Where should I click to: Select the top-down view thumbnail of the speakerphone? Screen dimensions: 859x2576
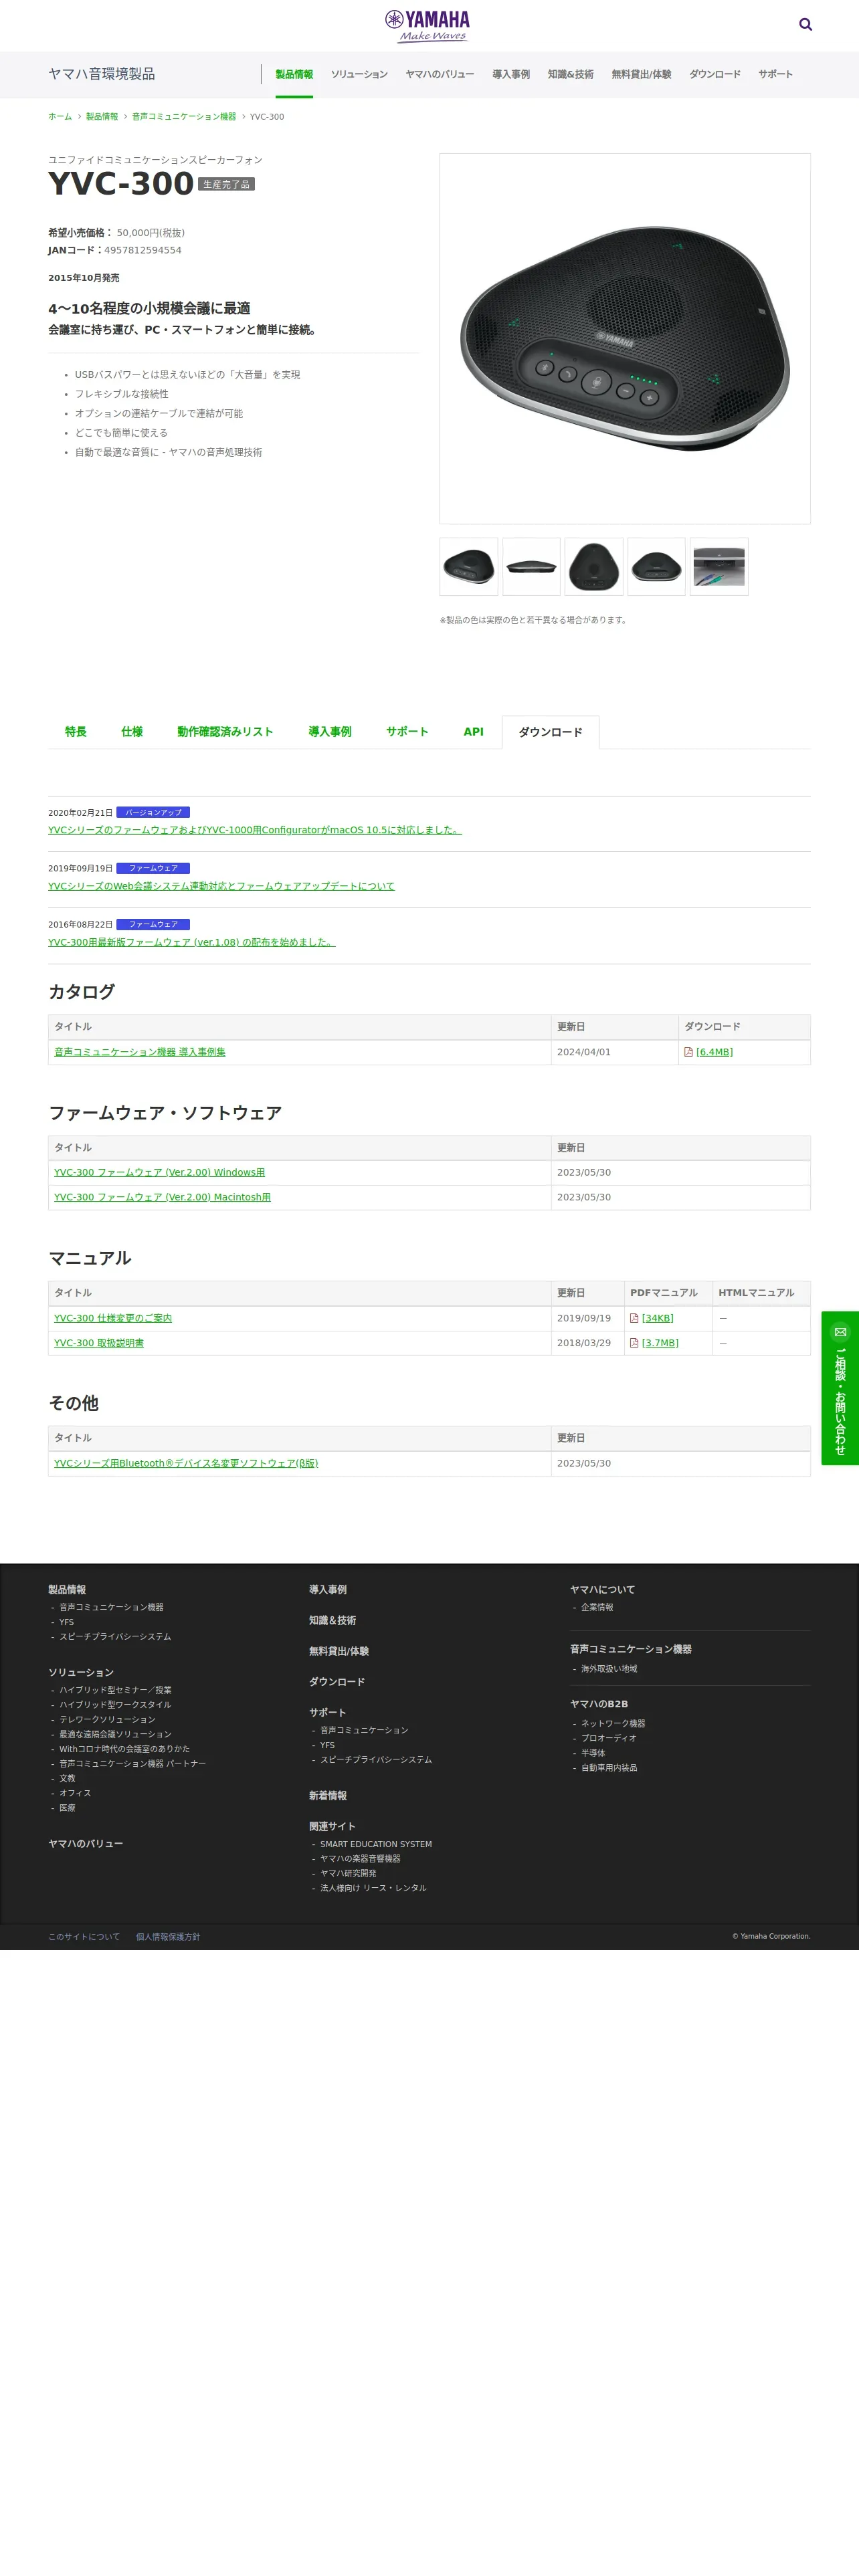click(594, 567)
